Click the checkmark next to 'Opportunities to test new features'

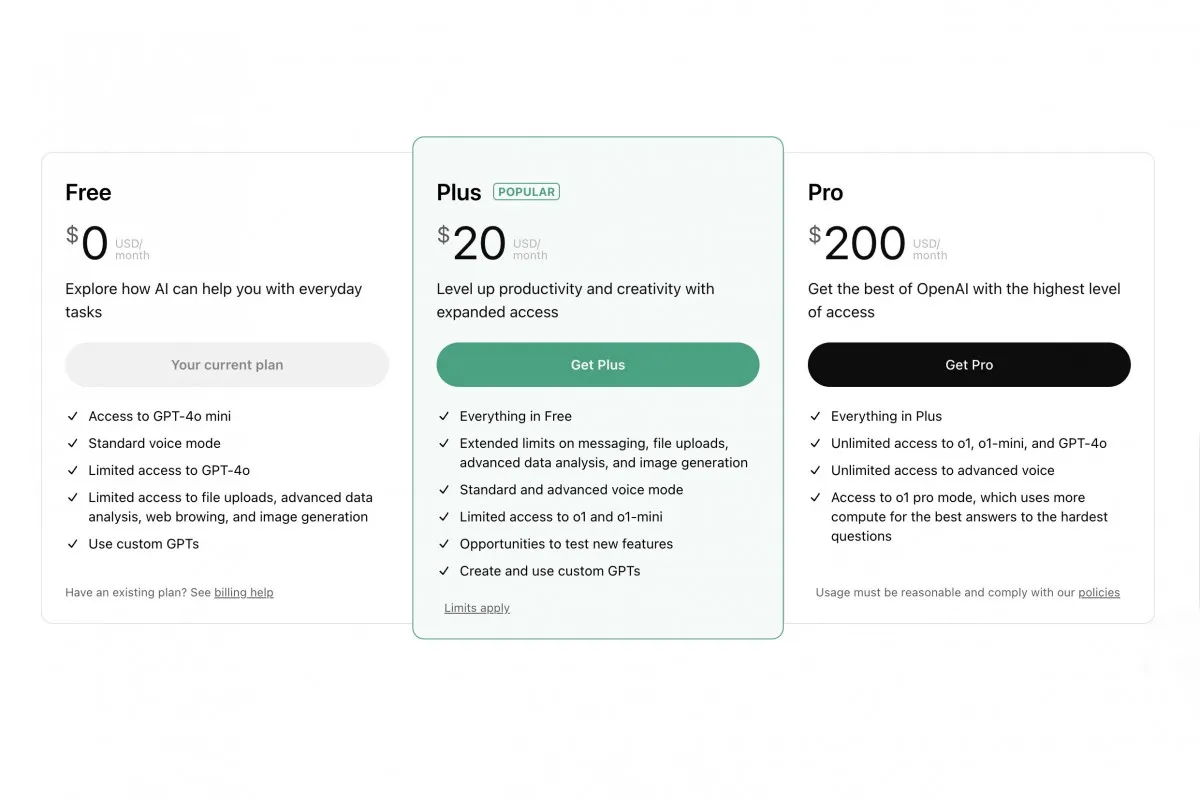click(x=443, y=544)
